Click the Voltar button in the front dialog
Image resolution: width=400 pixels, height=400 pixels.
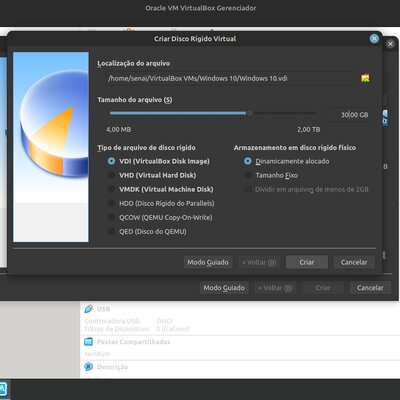tap(259, 262)
